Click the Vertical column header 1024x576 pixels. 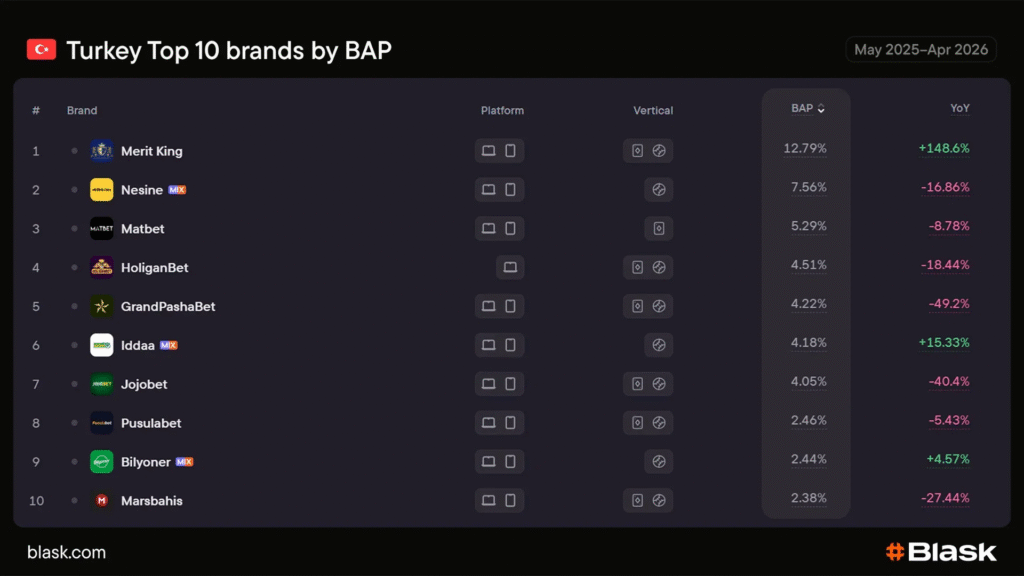tap(653, 110)
